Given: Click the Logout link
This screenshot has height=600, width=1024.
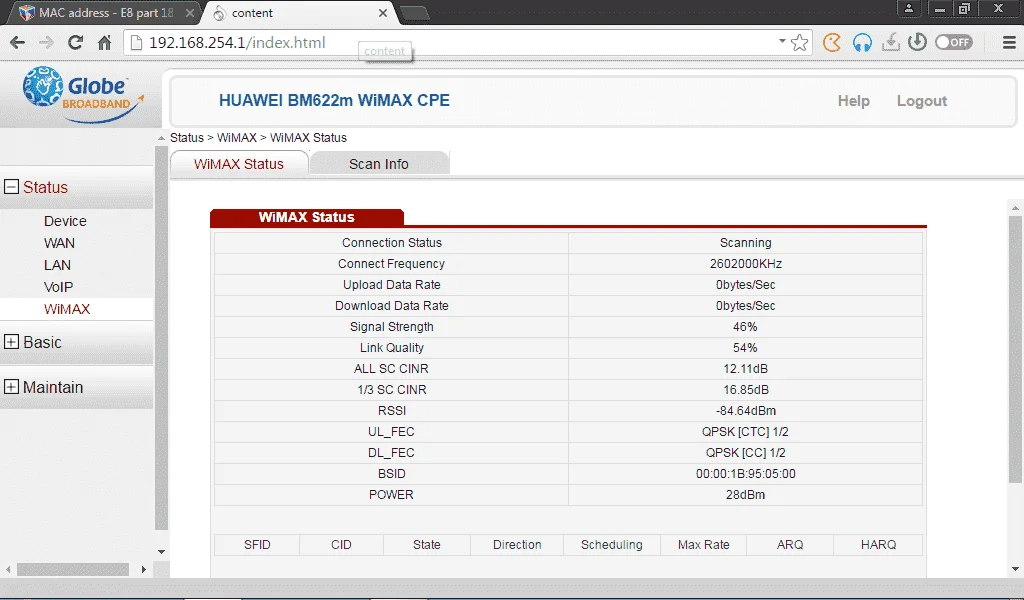Looking at the screenshot, I should [x=921, y=101].
